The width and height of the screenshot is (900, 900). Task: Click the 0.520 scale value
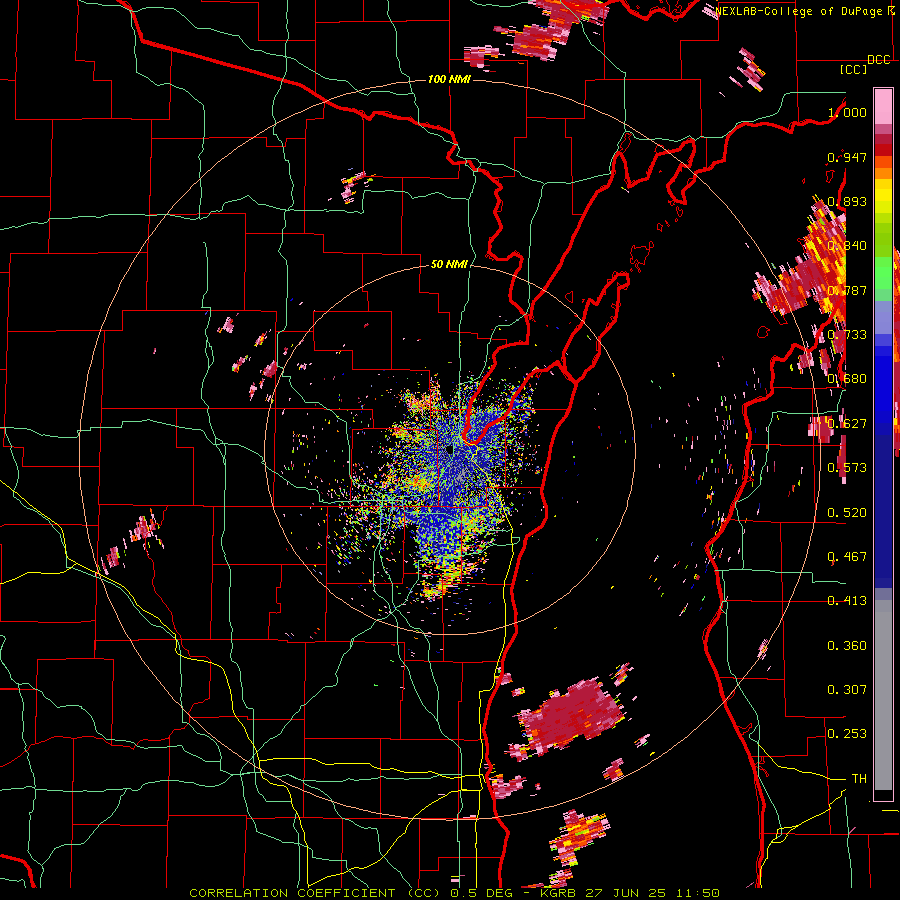[x=847, y=513]
